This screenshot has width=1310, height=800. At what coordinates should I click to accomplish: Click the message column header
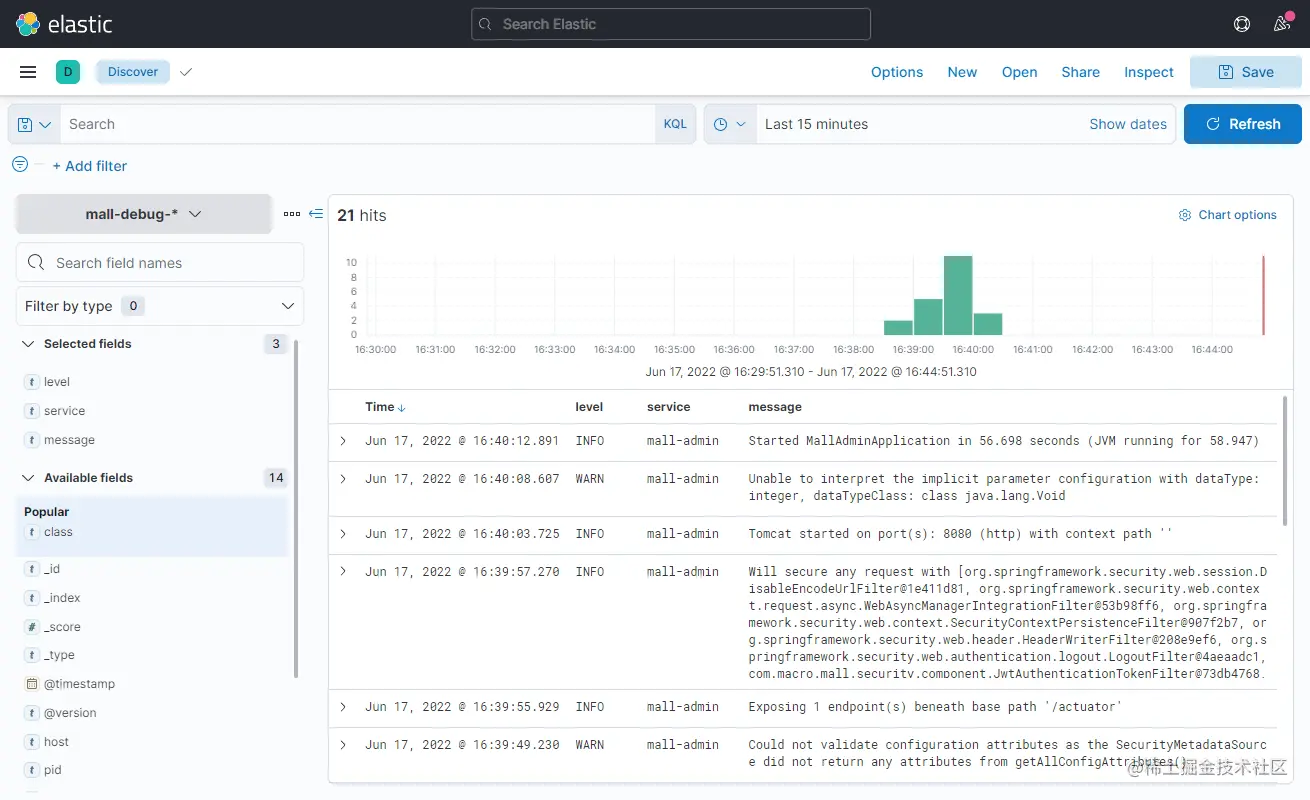(775, 407)
